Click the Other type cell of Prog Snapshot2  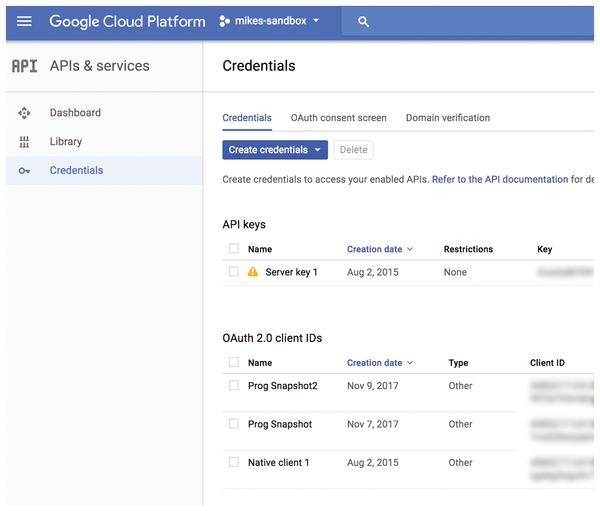click(x=460, y=386)
